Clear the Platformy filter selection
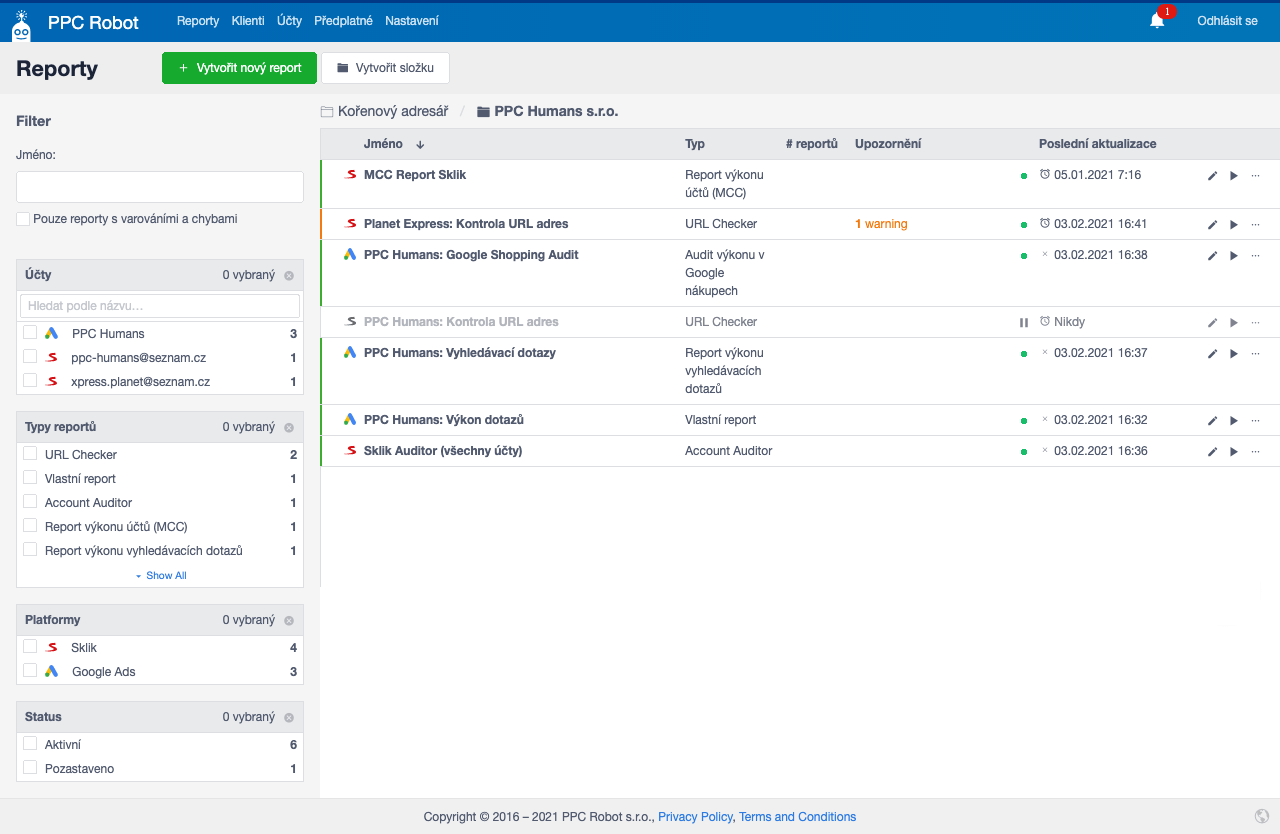 pyautogui.click(x=289, y=620)
